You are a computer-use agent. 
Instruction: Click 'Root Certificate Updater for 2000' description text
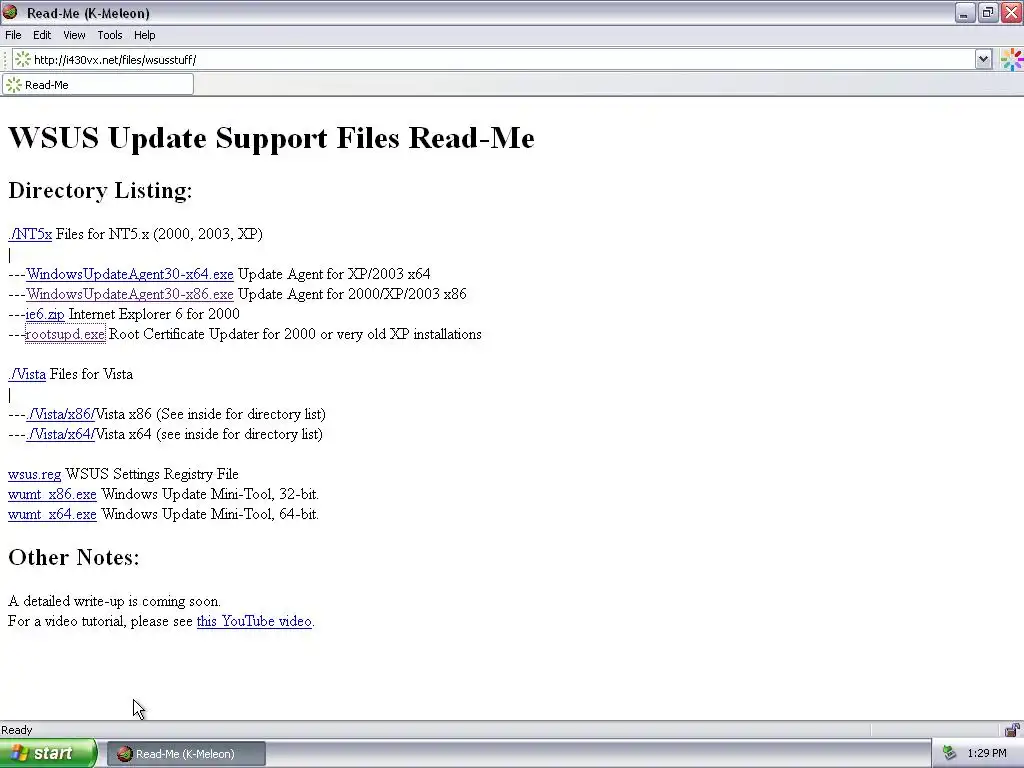tap(295, 334)
